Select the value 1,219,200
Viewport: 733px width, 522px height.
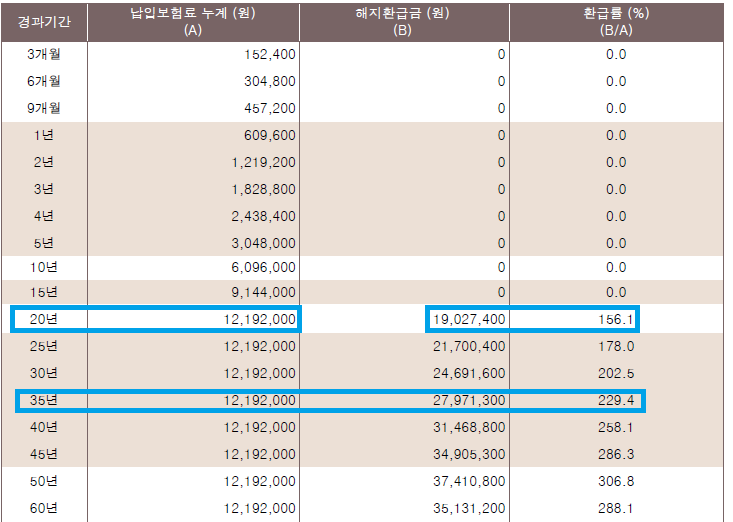click(x=264, y=163)
